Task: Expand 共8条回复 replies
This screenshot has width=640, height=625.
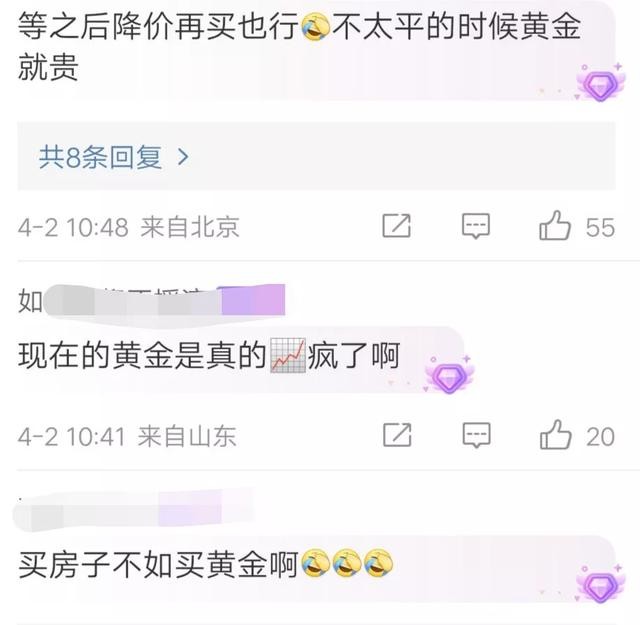Action: (316, 156)
